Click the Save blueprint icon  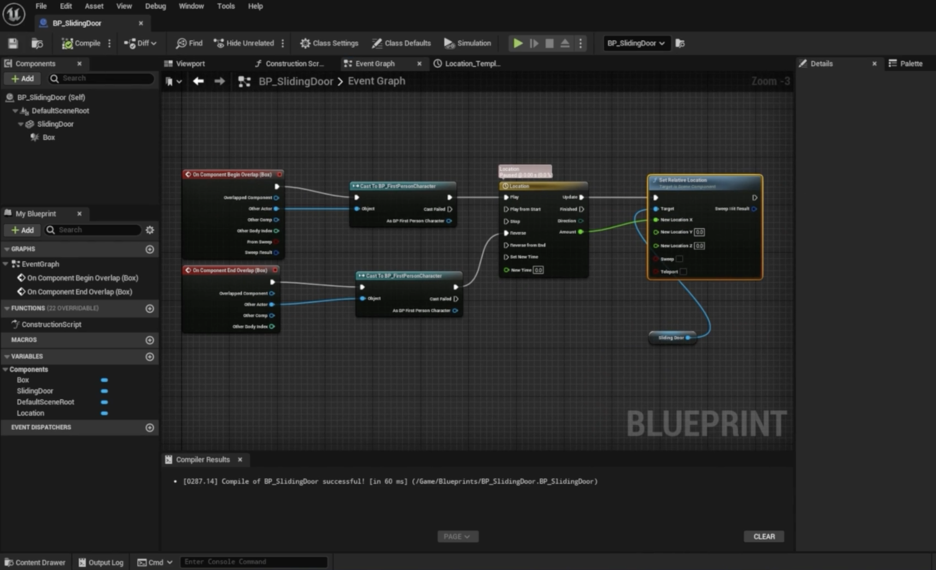13,43
